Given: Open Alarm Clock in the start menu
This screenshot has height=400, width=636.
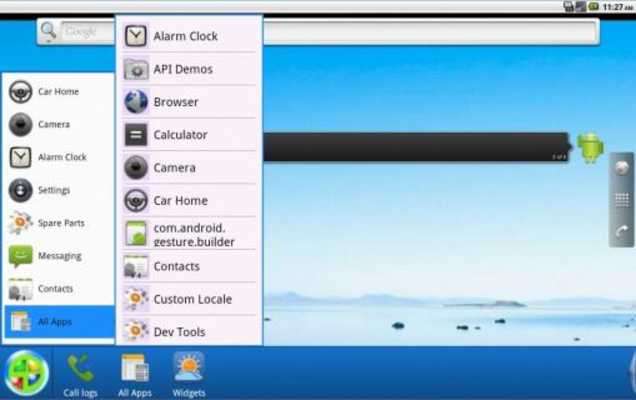Looking at the screenshot, I should pyautogui.click(x=59, y=157).
